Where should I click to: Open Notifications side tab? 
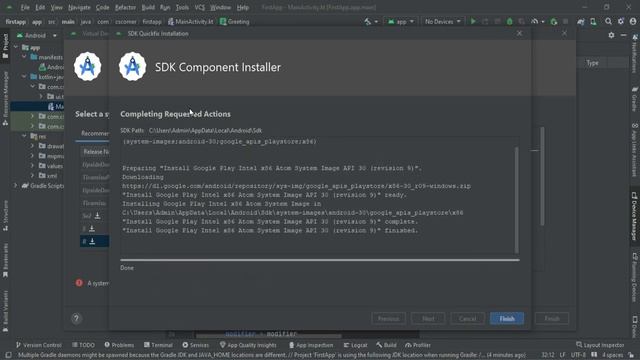pos(635,54)
